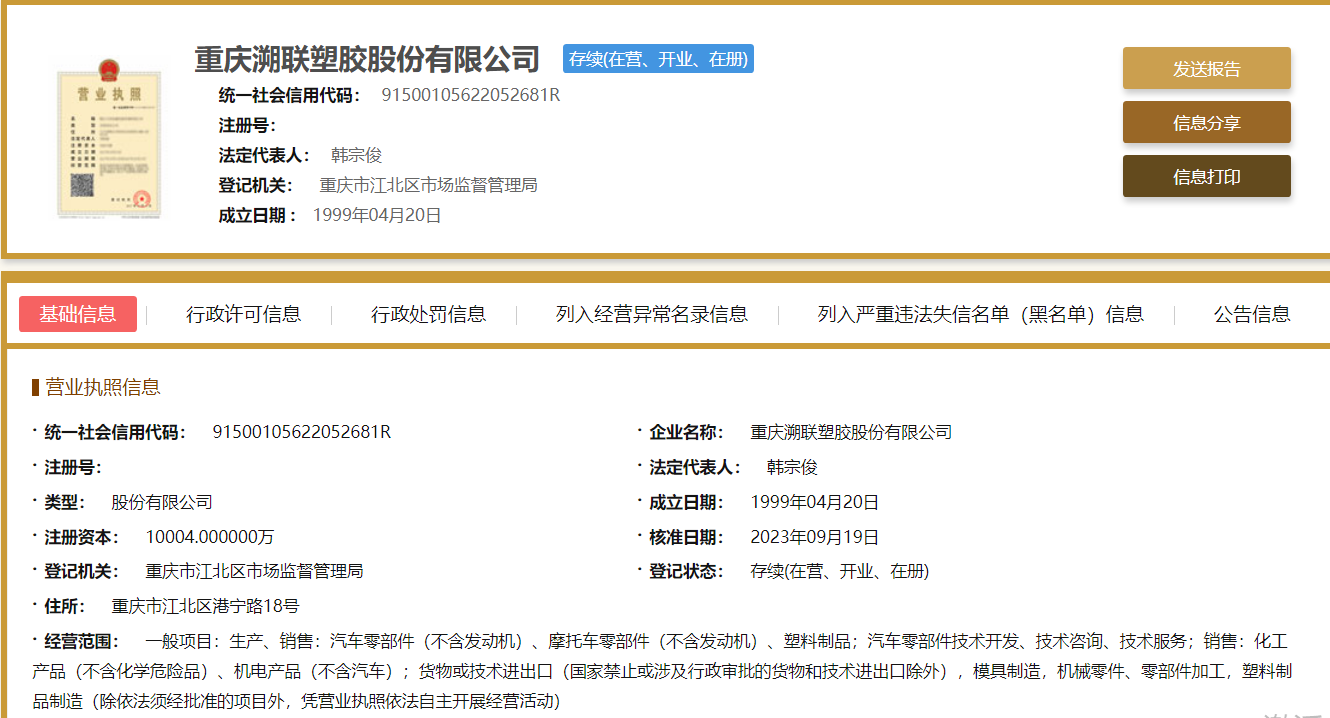Image resolution: width=1330 pixels, height=718 pixels.
Task: Click the 类型 value 股份有限公司
Action: click(161, 502)
